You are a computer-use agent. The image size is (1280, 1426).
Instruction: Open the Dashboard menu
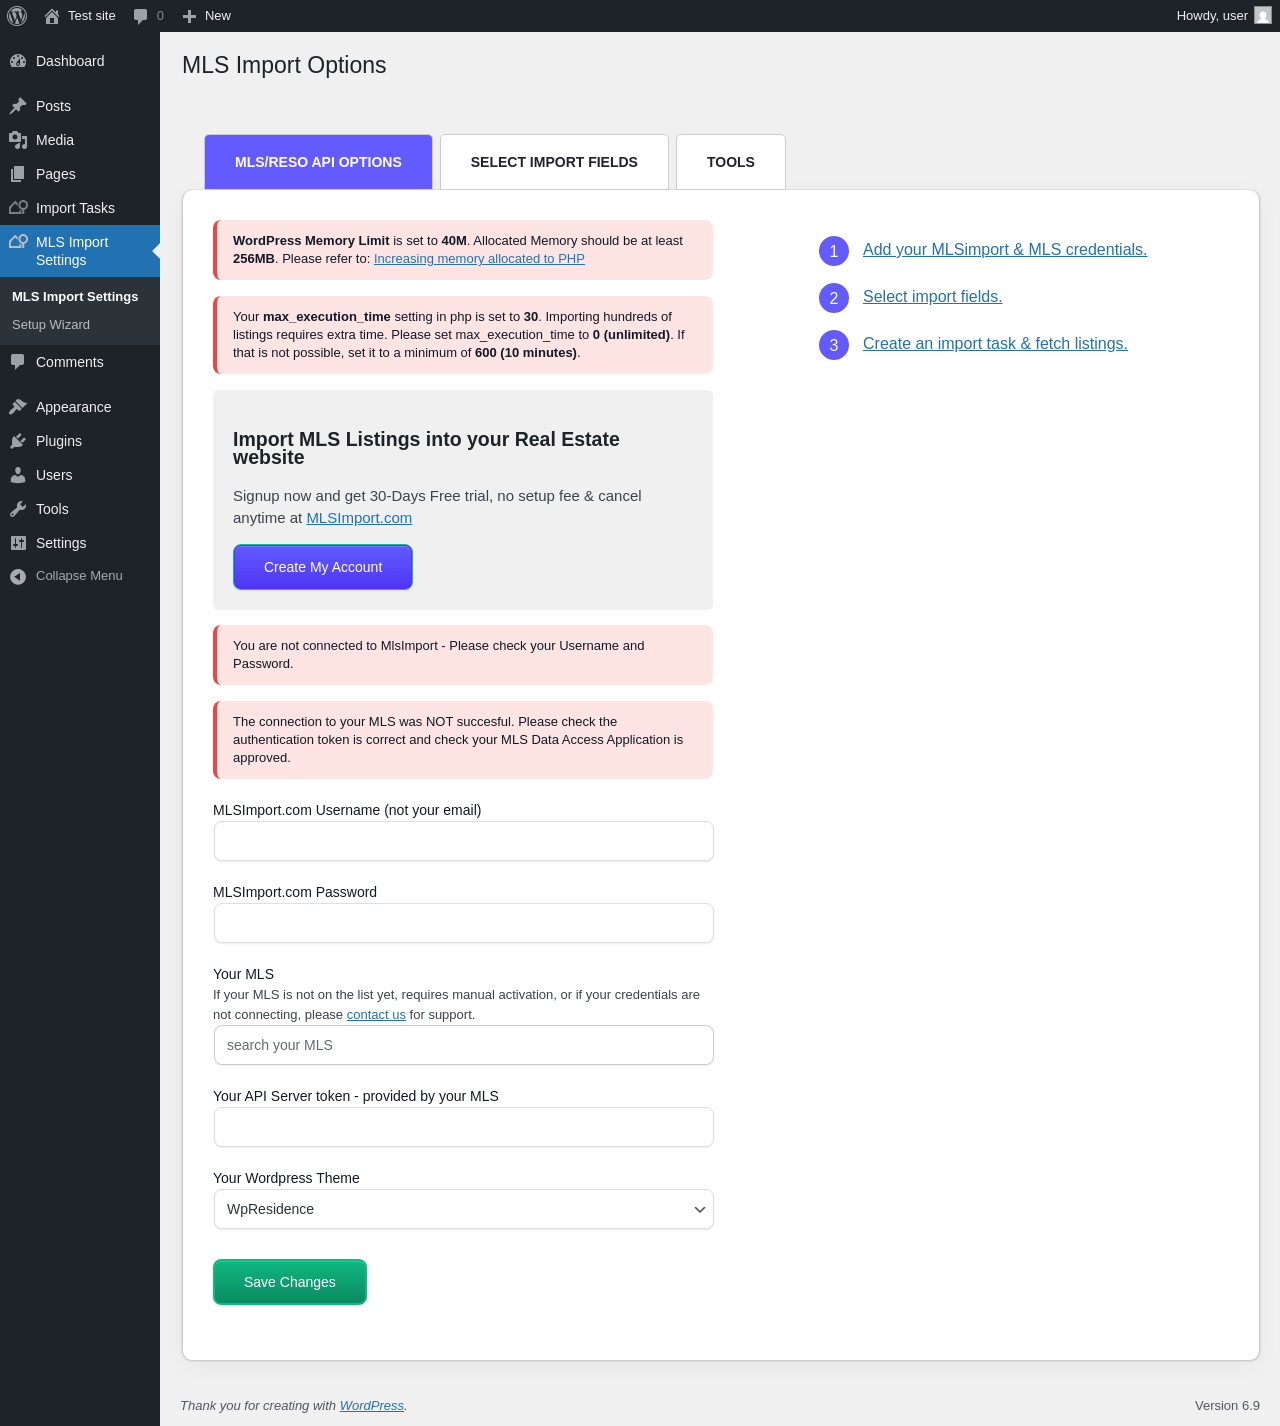coord(80,61)
